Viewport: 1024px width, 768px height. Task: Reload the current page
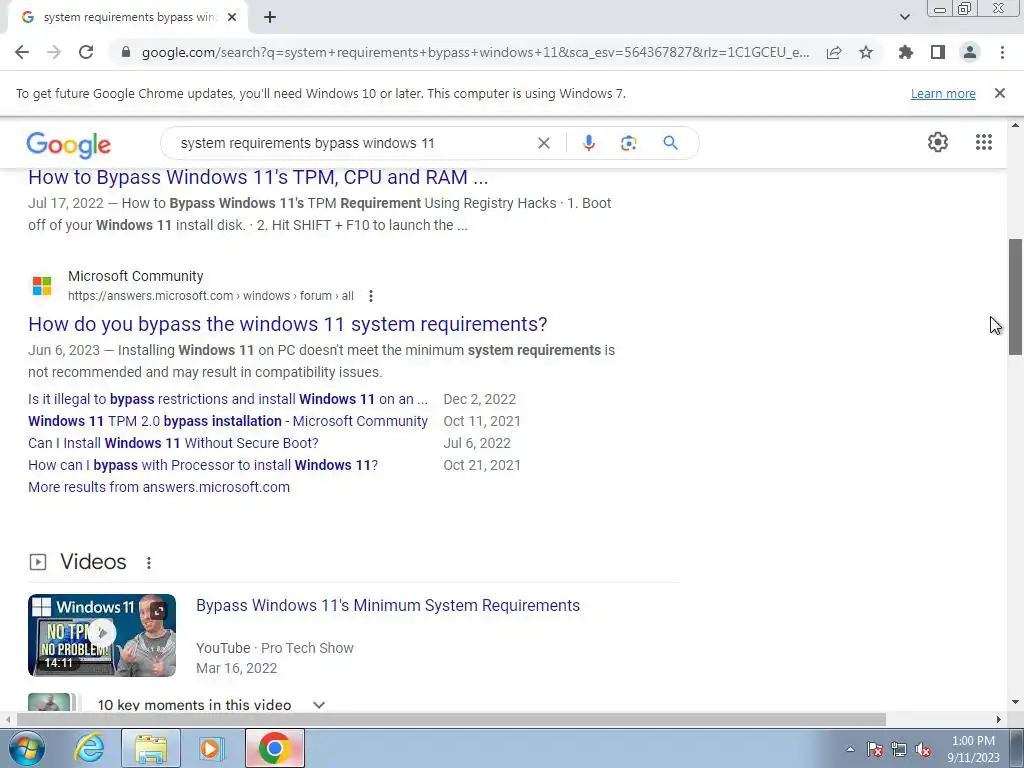[86, 52]
